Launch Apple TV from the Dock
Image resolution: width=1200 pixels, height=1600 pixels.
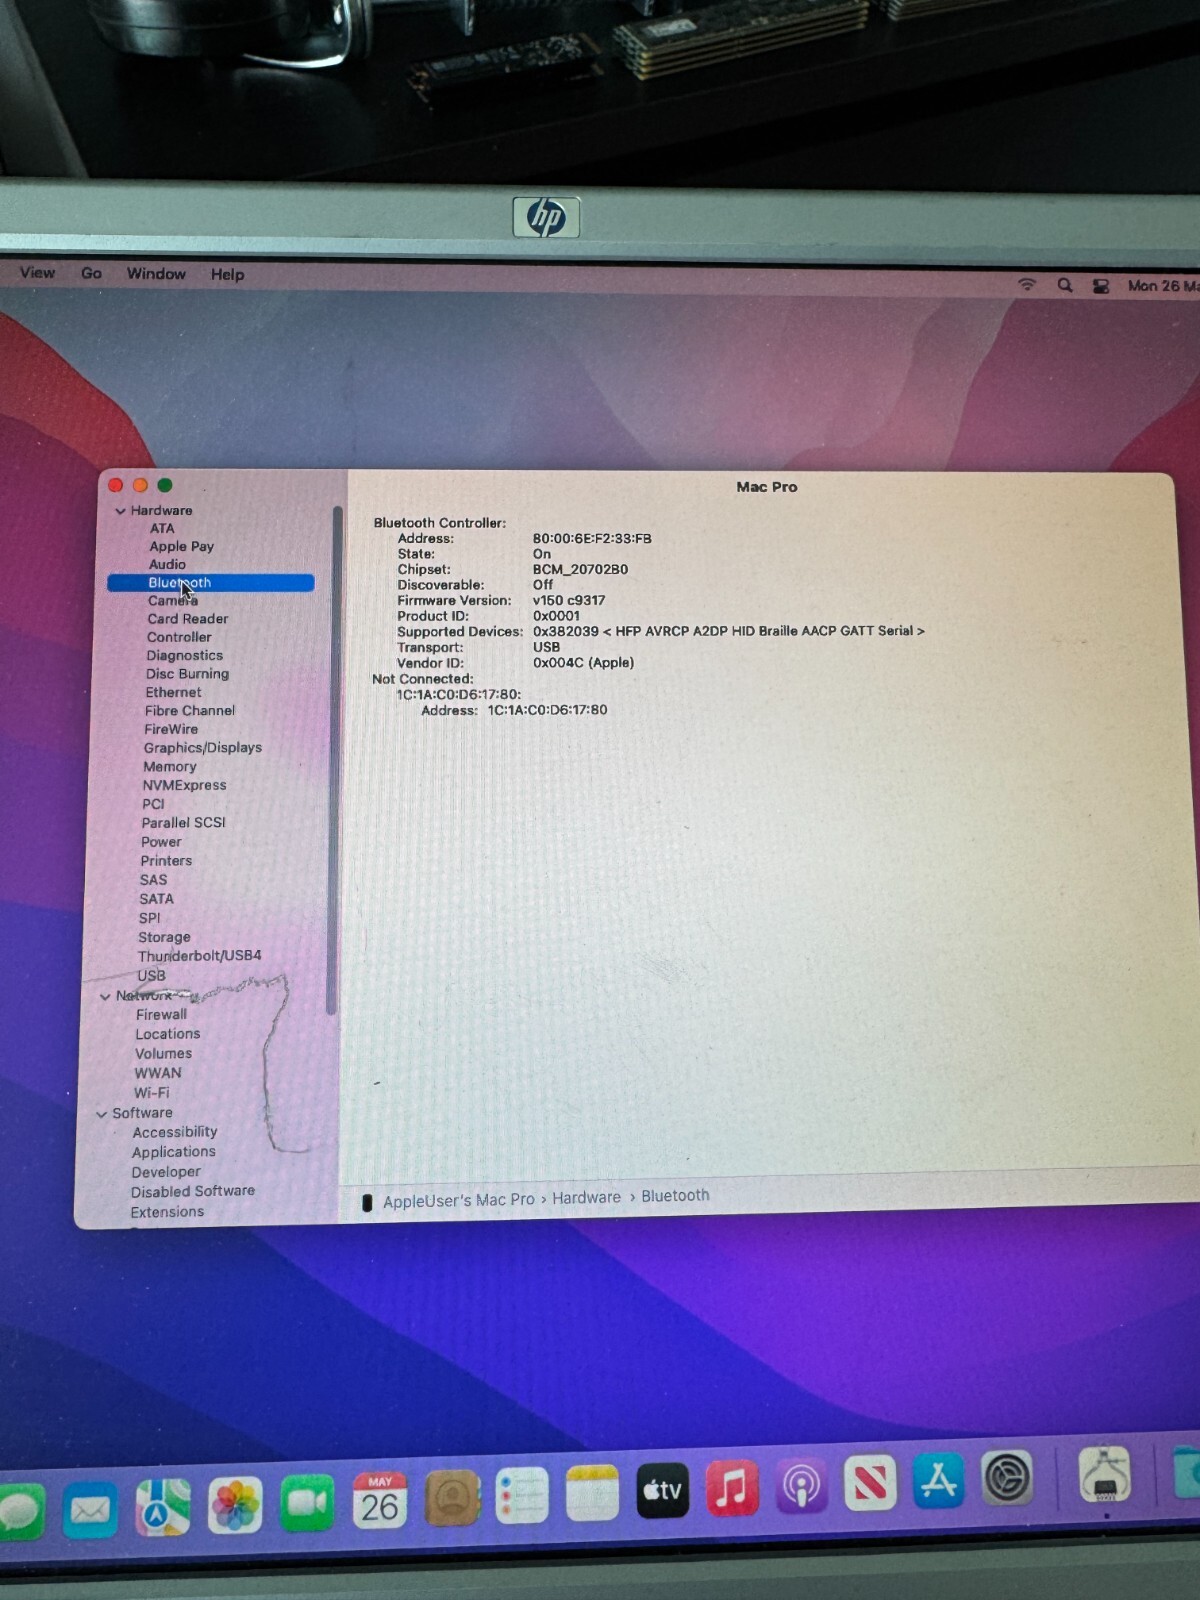662,1491
